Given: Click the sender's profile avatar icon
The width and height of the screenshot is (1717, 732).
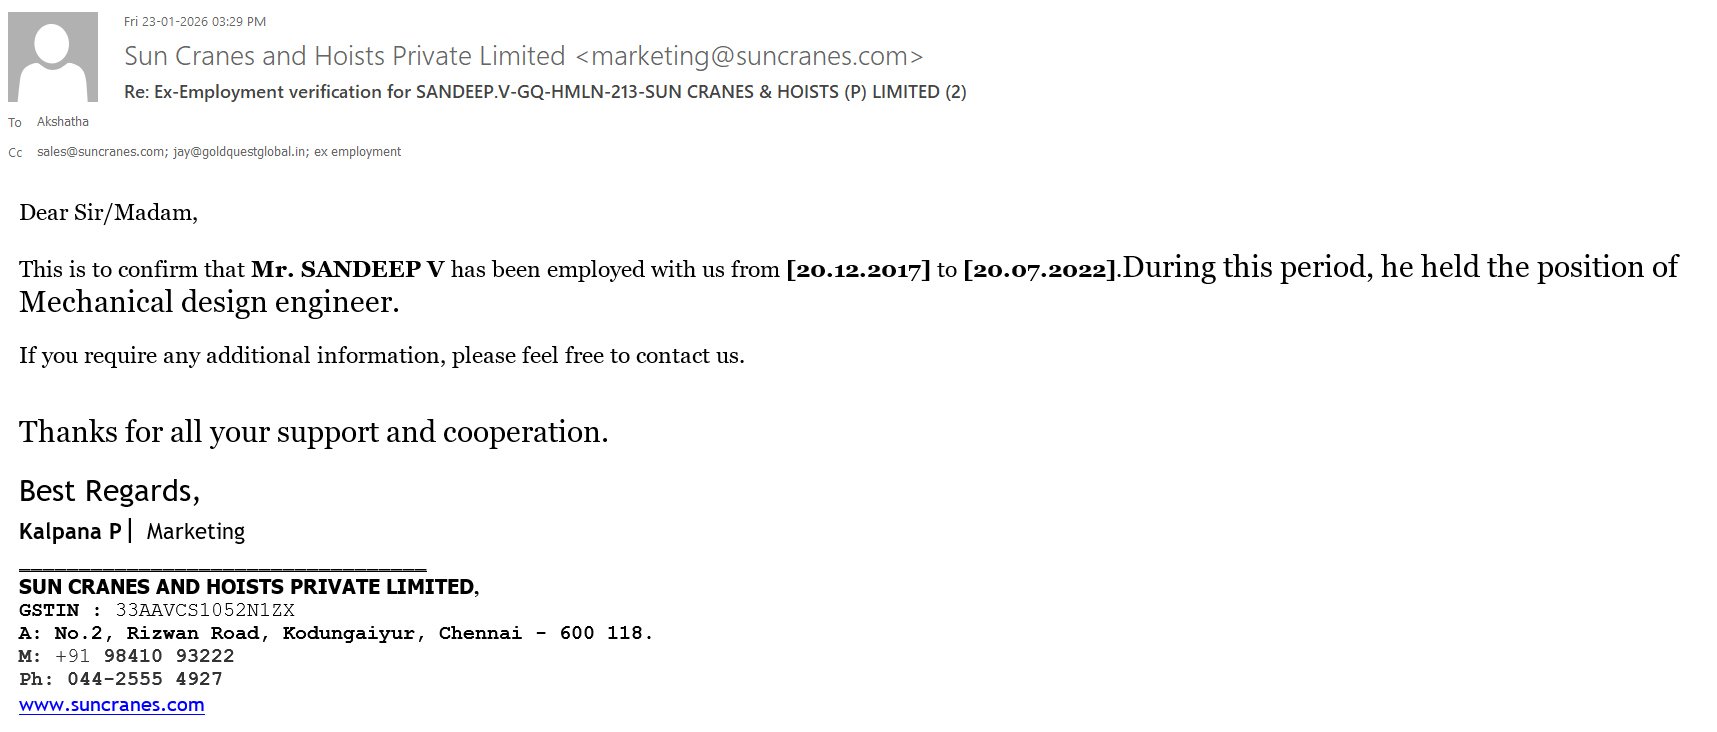Looking at the screenshot, I should point(53,57).
